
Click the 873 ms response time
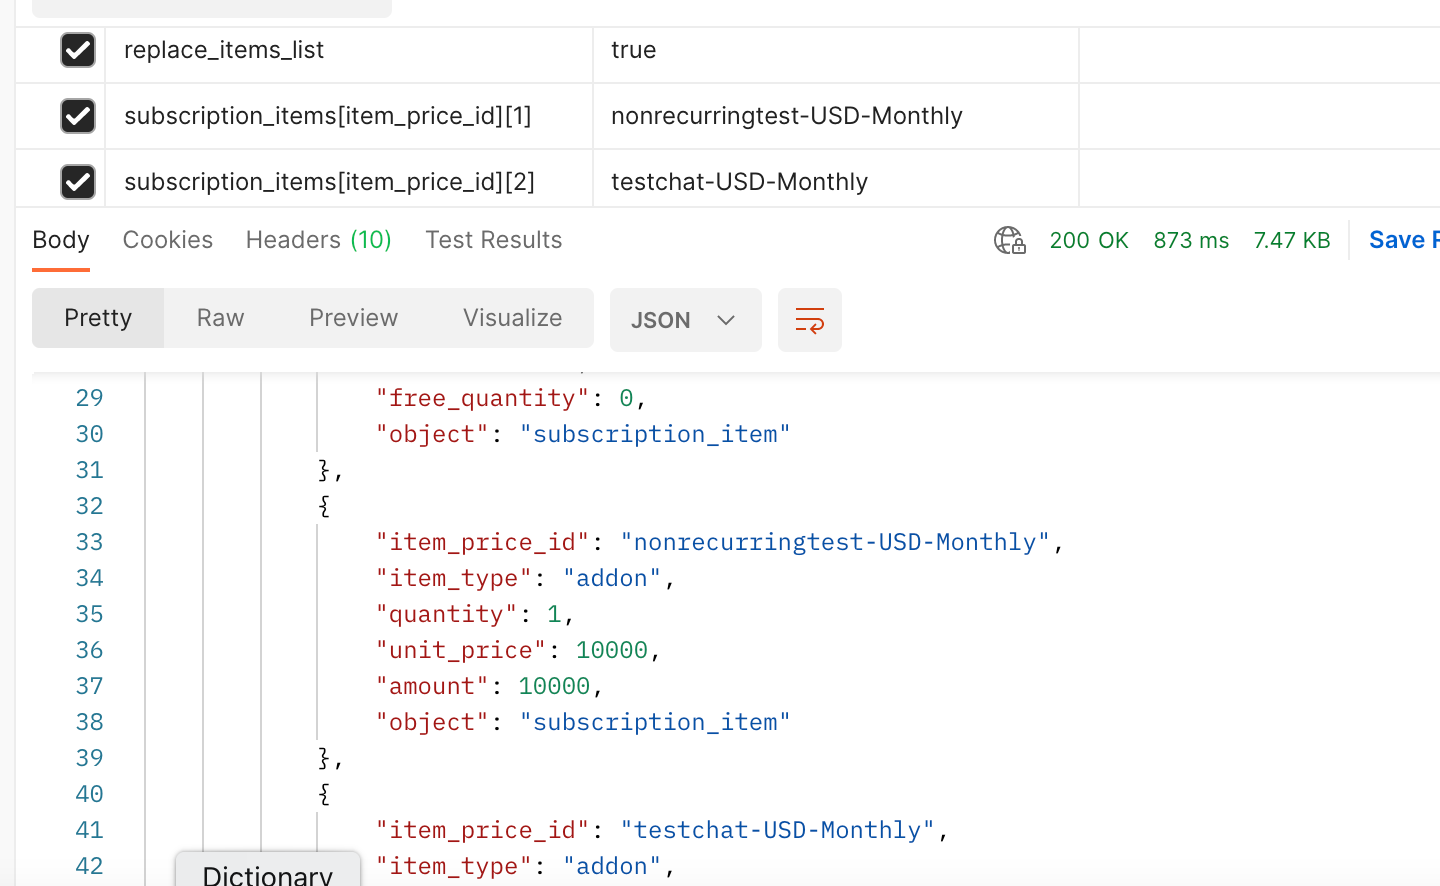point(1190,240)
